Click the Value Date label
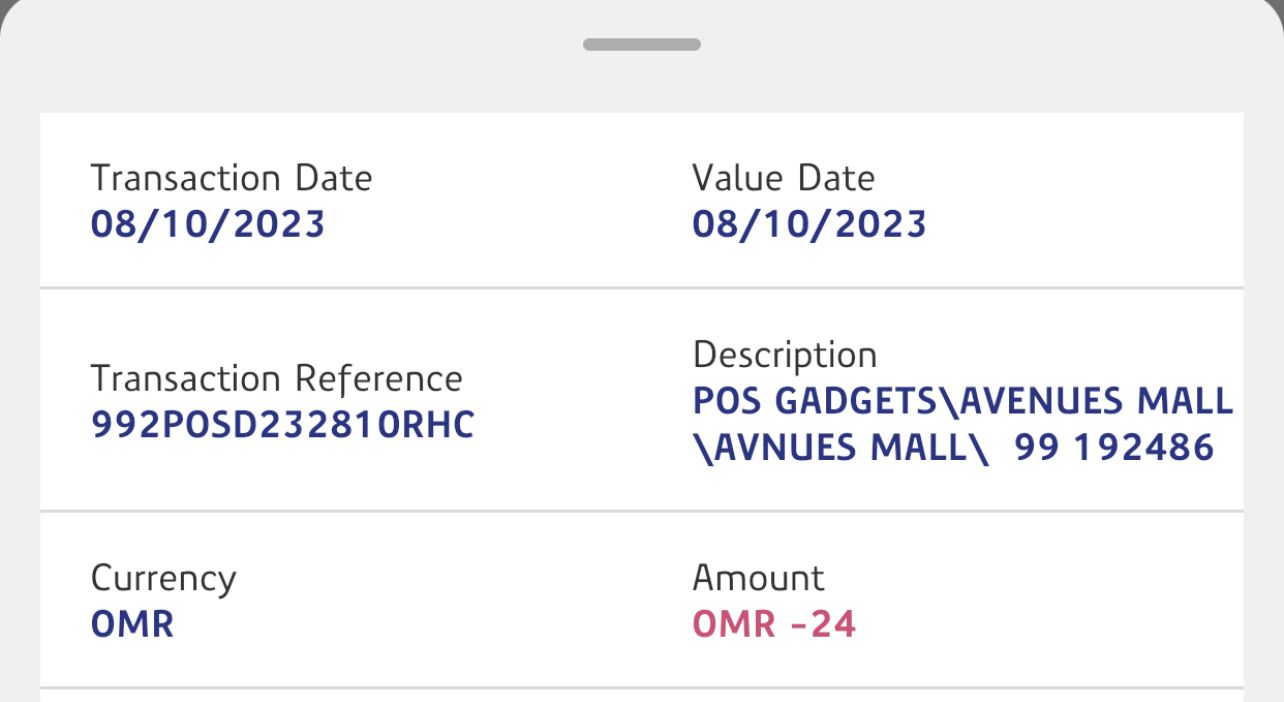 tap(783, 178)
